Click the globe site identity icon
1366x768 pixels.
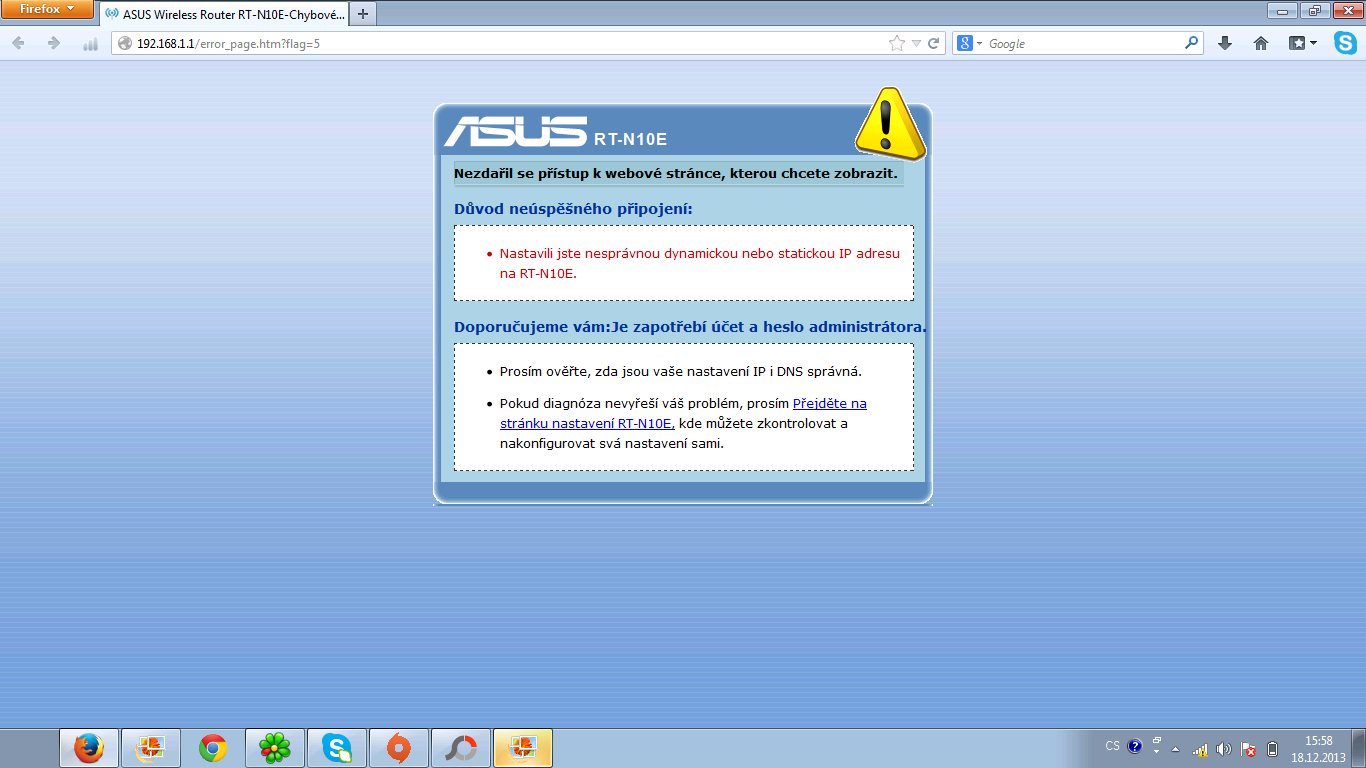click(124, 44)
